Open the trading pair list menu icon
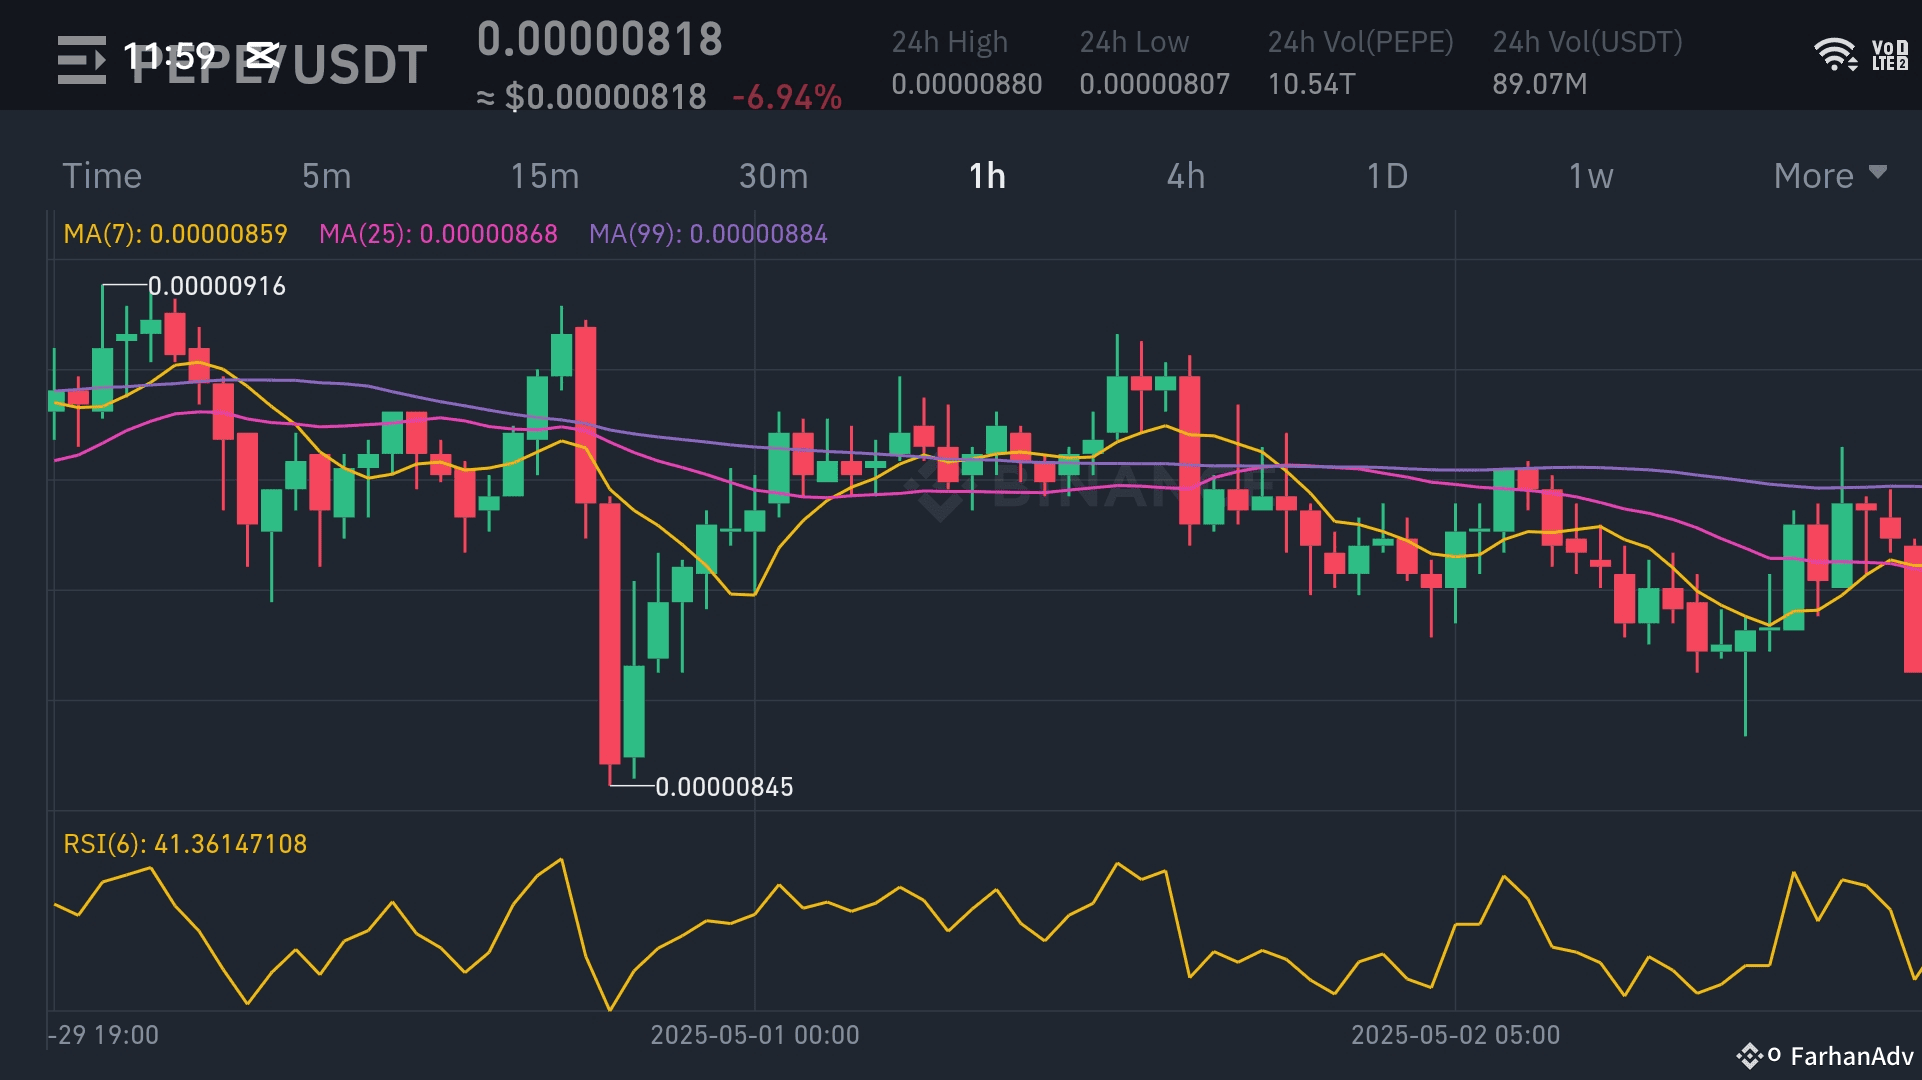Screen dimensions: 1922x1080 pos(80,60)
